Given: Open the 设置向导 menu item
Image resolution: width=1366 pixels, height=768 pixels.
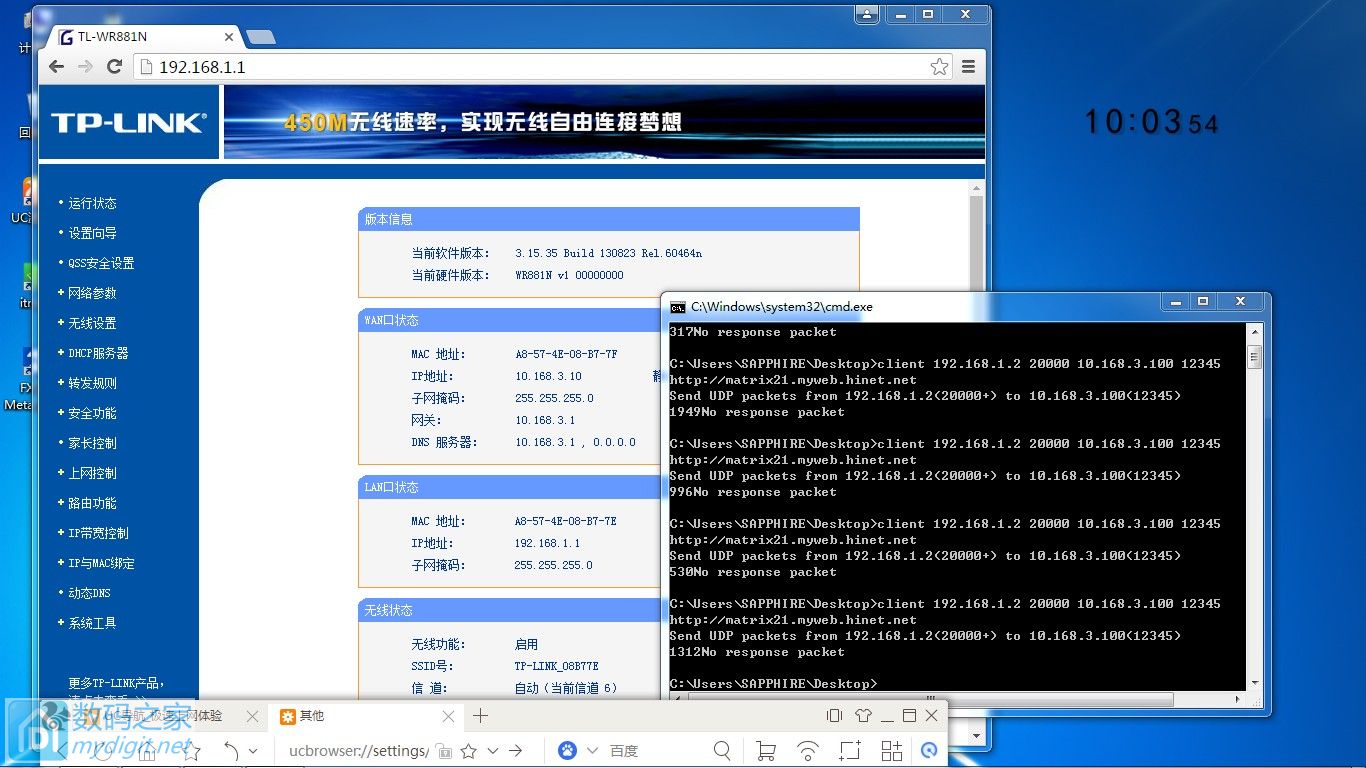Looking at the screenshot, I should (92, 233).
